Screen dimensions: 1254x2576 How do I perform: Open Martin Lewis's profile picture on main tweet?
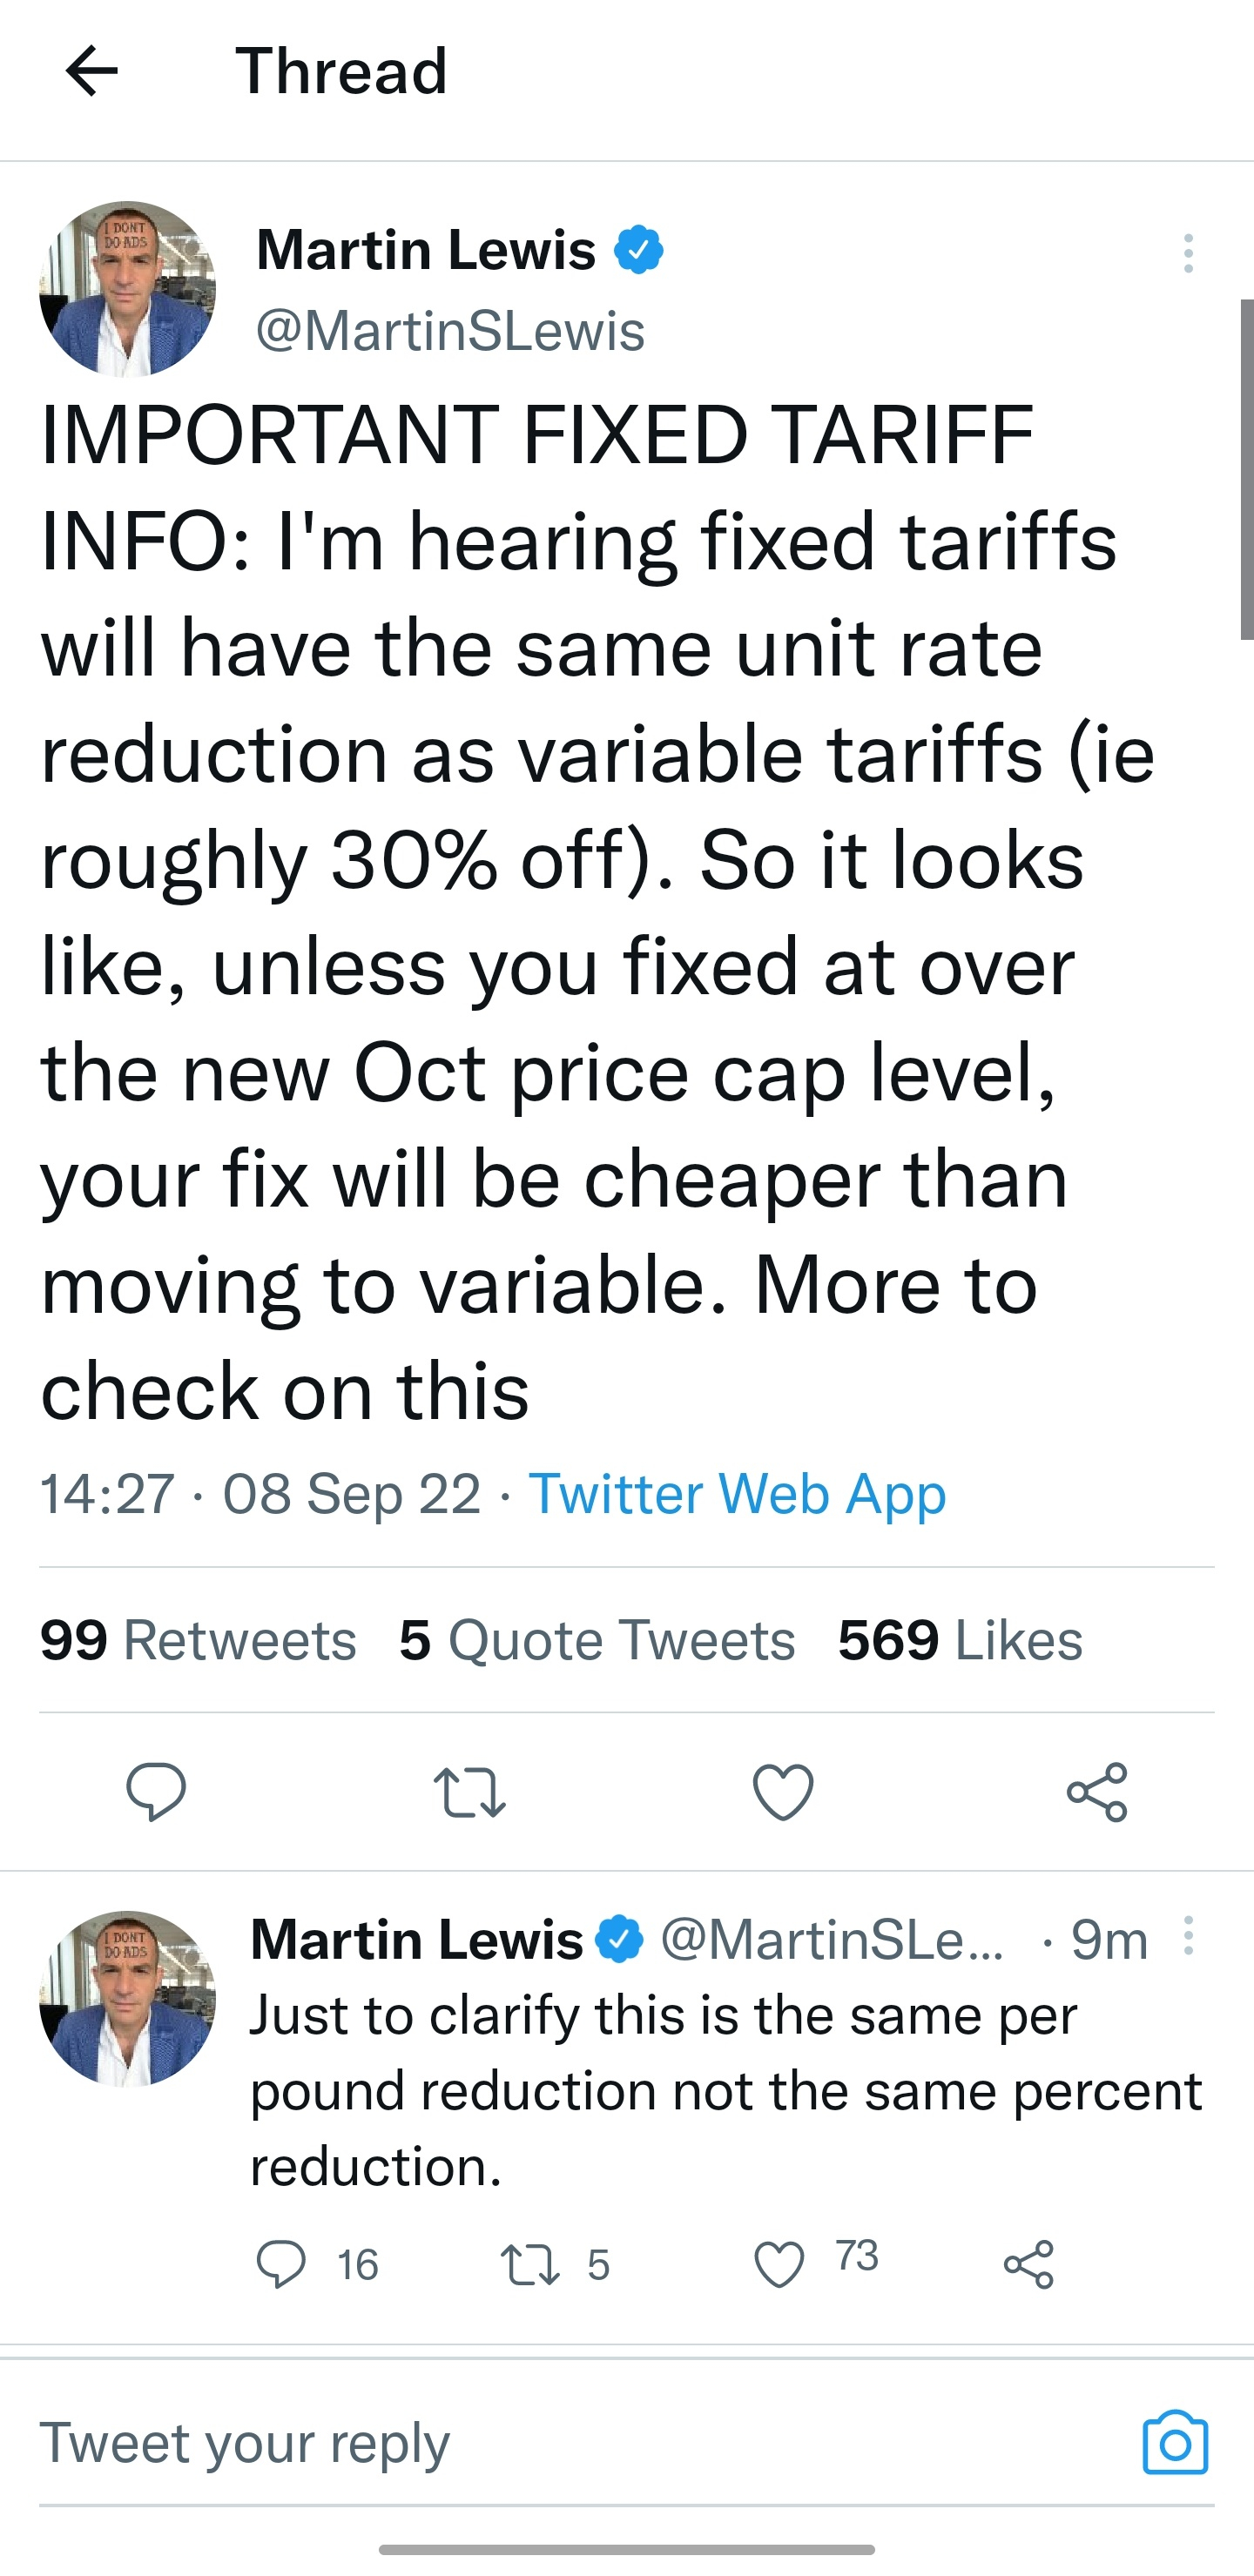[x=127, y=289]
